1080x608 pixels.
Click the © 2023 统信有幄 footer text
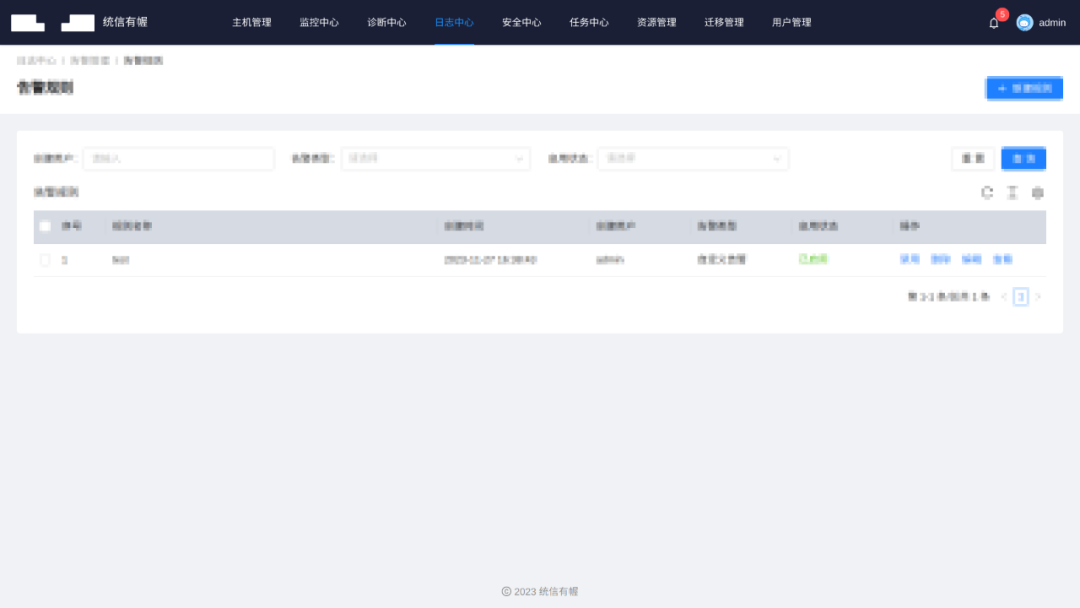[540, 591]
